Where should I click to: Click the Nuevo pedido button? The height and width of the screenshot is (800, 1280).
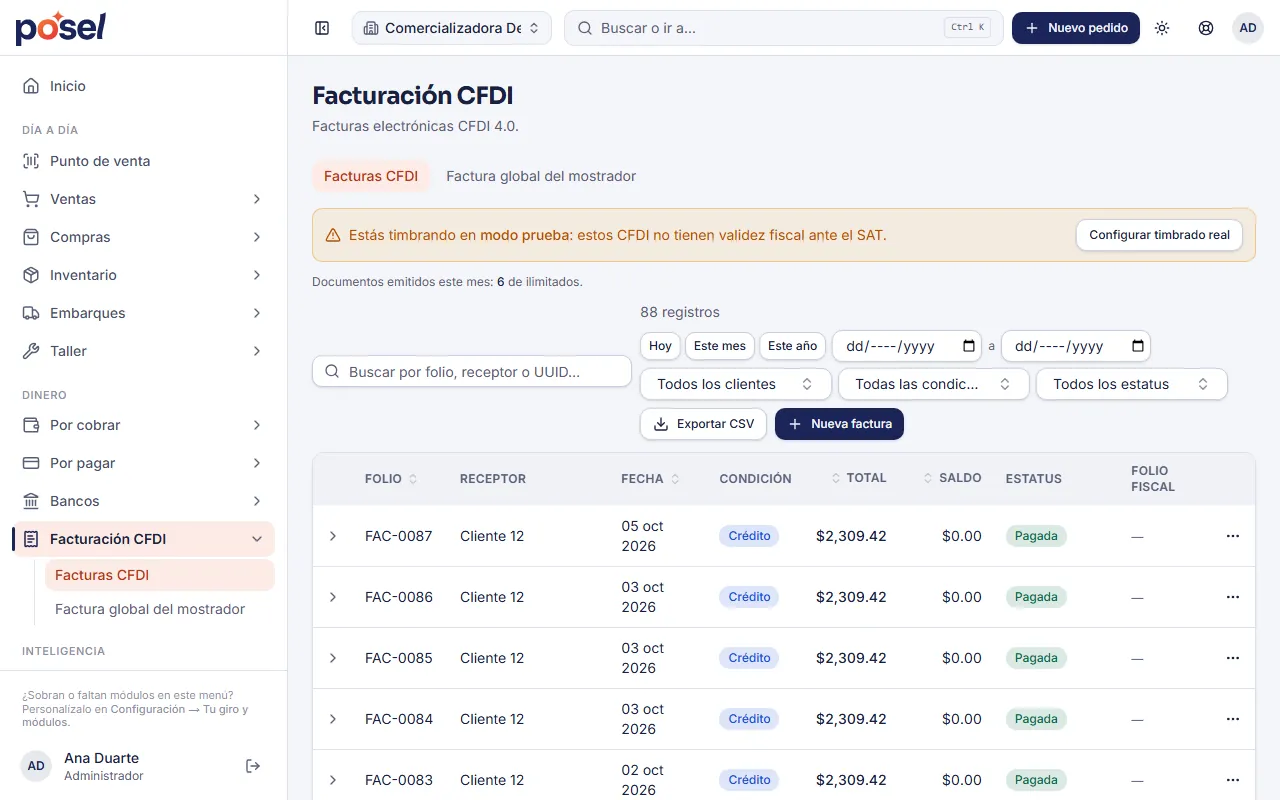1076,28
